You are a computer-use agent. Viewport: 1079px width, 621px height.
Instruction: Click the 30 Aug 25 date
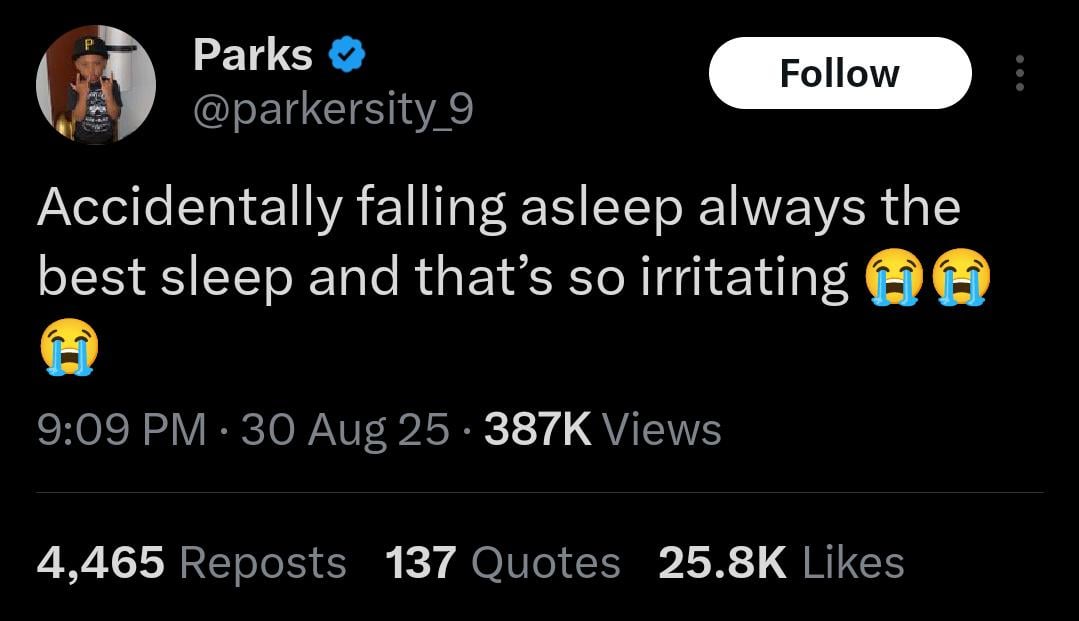pyautogui.click(x=345, y=430)
